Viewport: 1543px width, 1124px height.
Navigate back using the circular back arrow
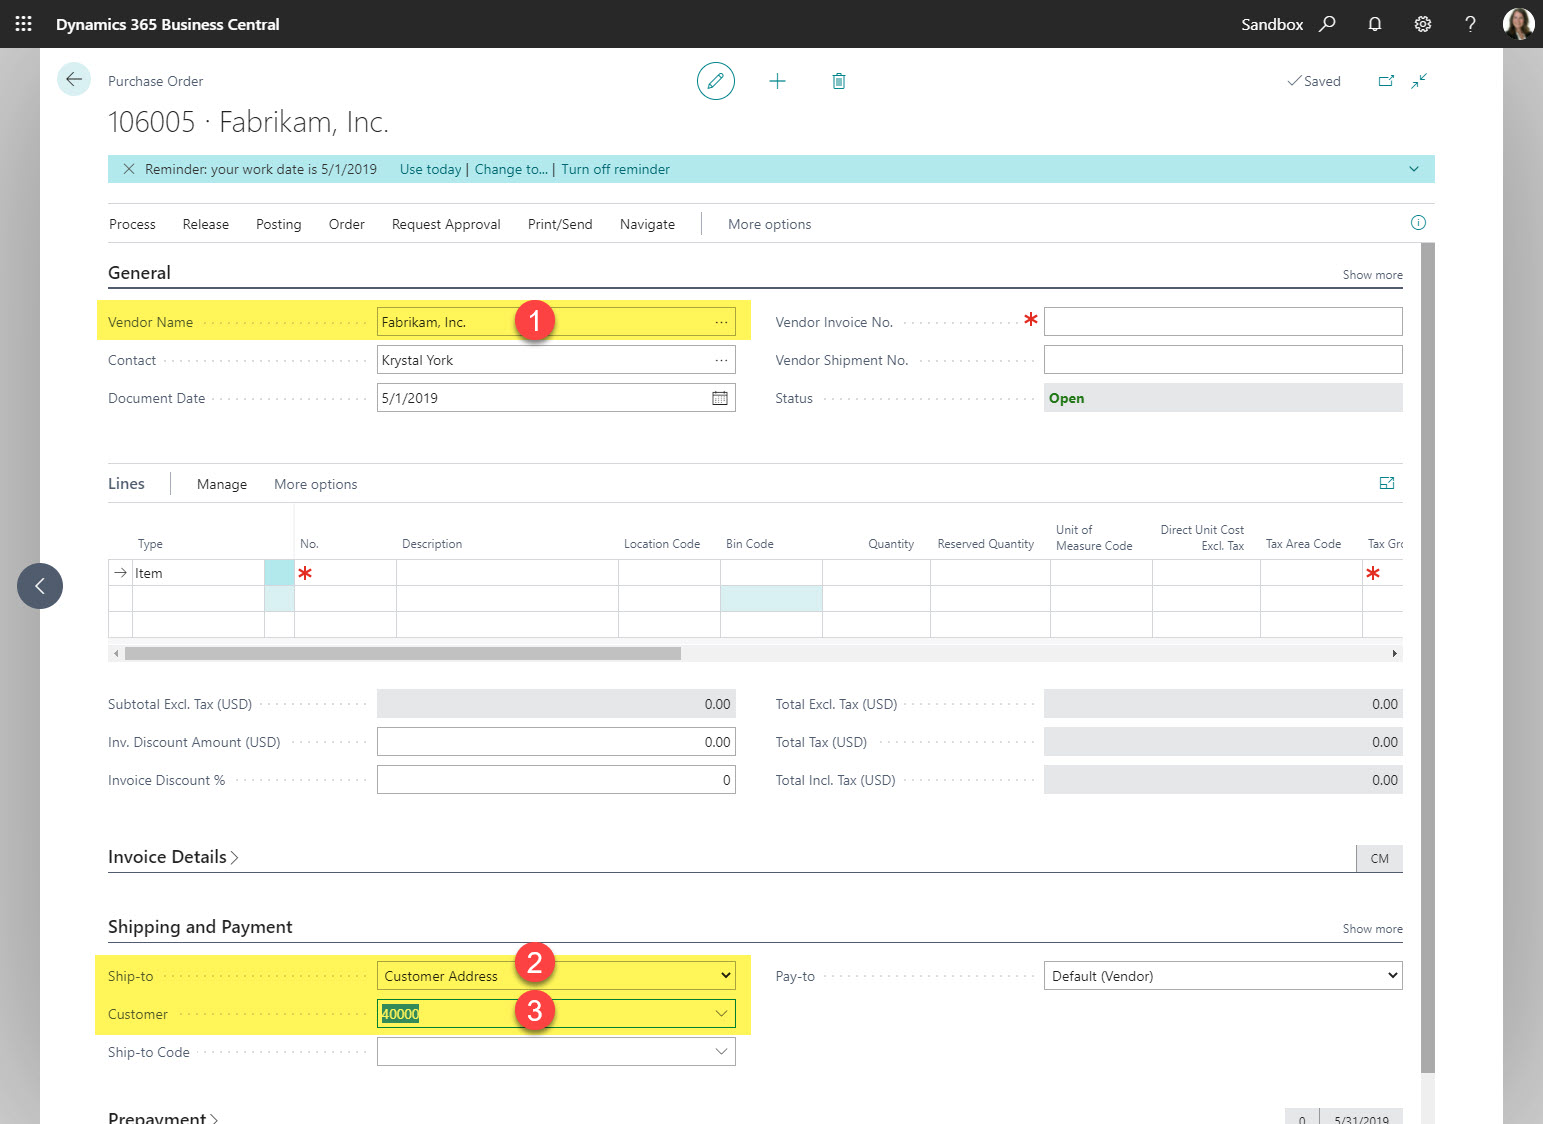73,79
